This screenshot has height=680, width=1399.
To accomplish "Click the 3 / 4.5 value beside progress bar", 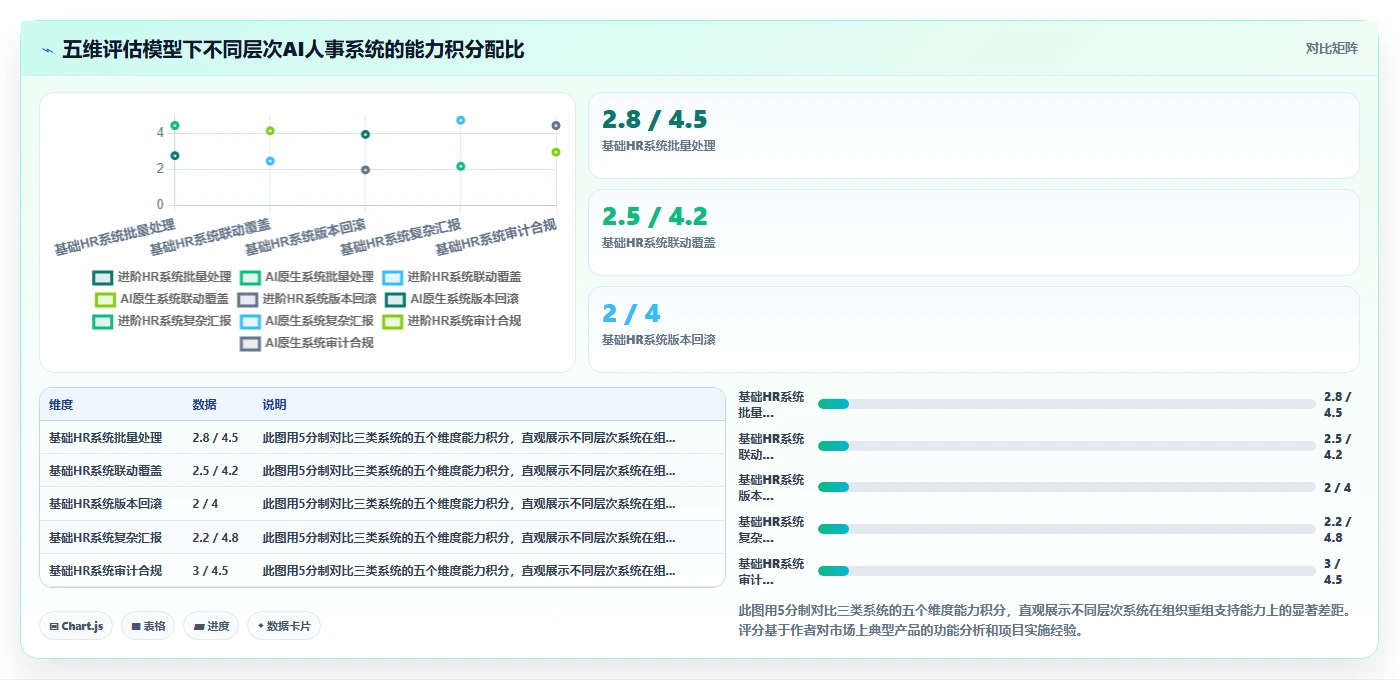I will (1333, 571).
